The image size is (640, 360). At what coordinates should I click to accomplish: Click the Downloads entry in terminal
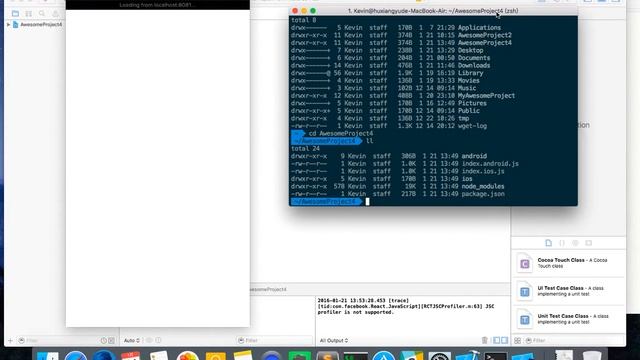474,65
